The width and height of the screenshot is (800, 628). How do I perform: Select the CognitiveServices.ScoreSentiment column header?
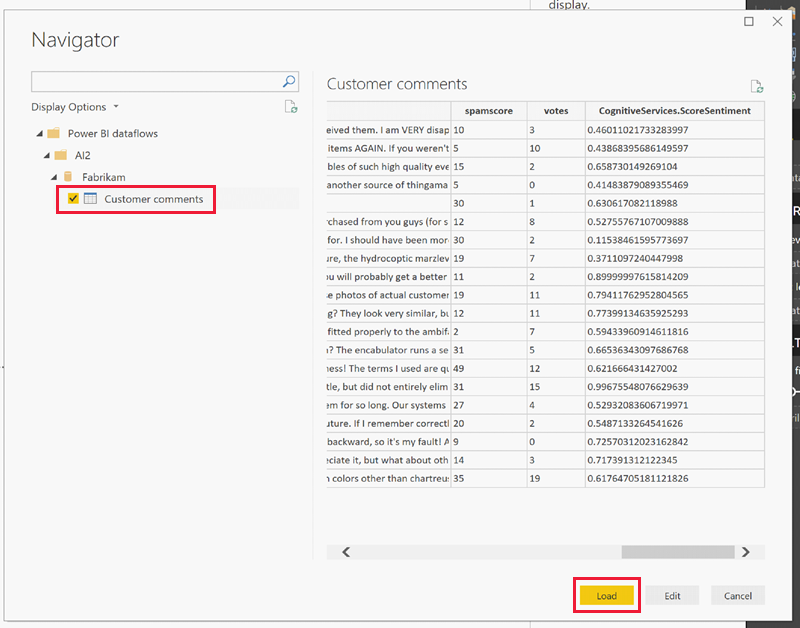[674, 111]
